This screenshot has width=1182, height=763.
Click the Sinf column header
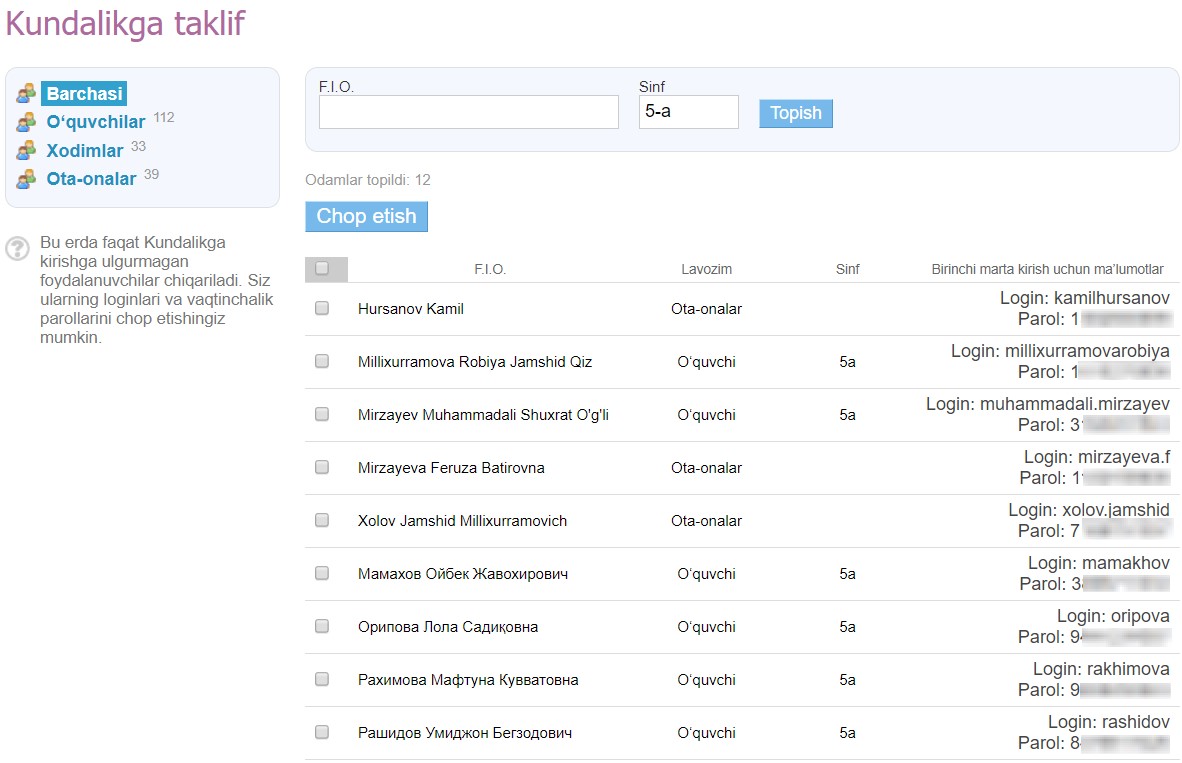pos(847,269)
